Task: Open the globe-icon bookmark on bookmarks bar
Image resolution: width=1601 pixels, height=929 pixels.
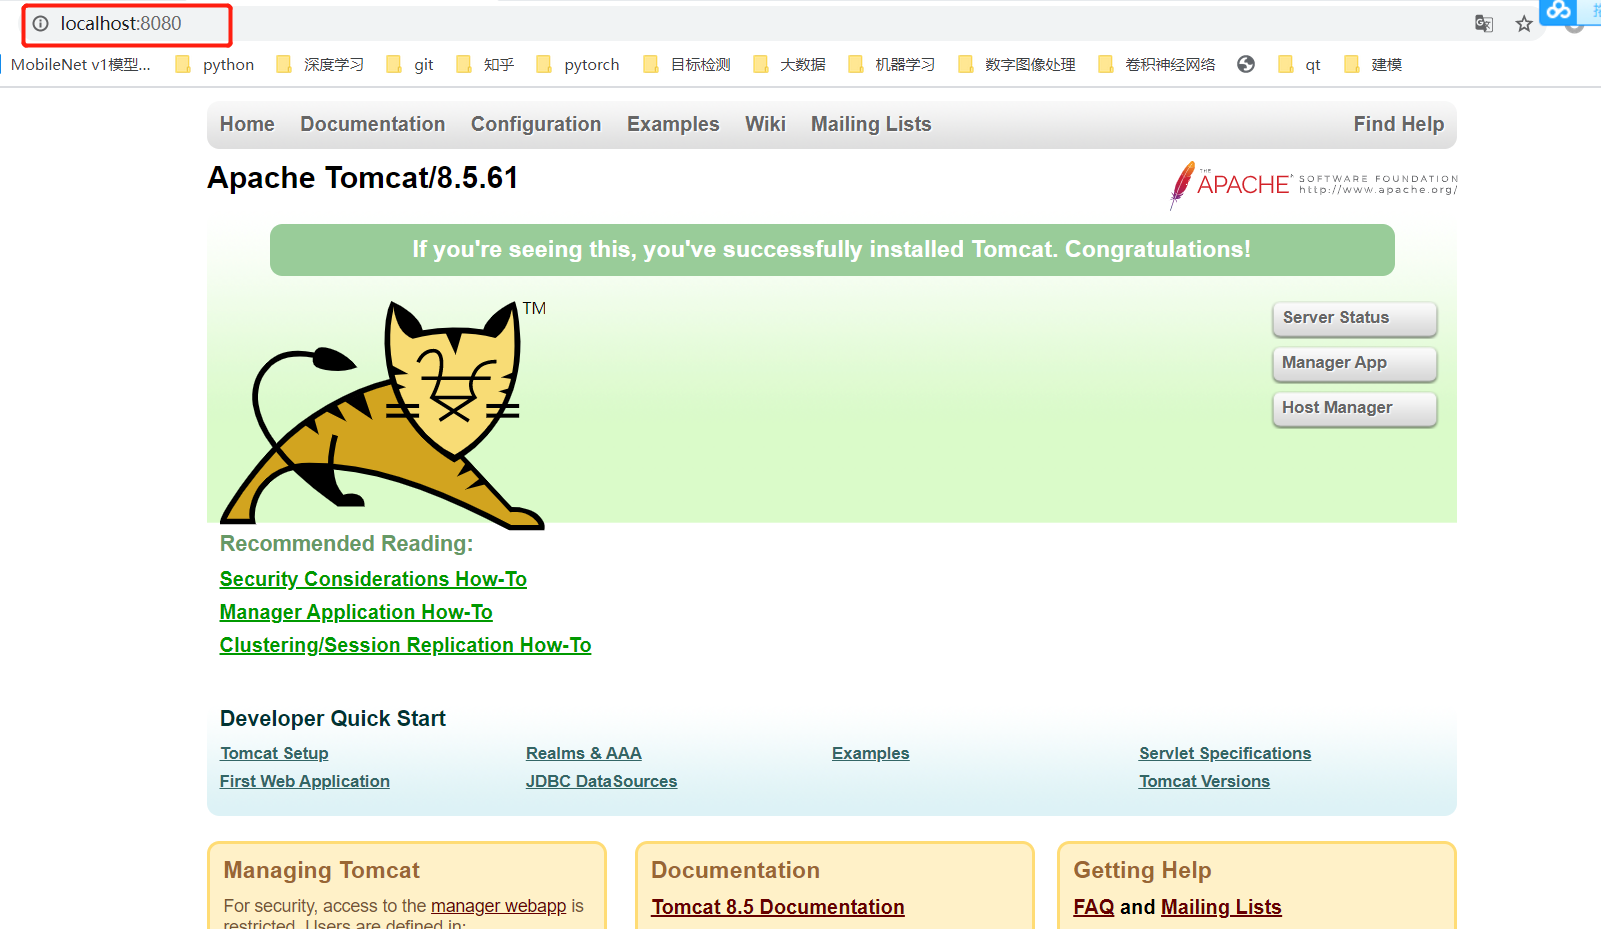Action: pyautogui.click(x=1246, y=64)
